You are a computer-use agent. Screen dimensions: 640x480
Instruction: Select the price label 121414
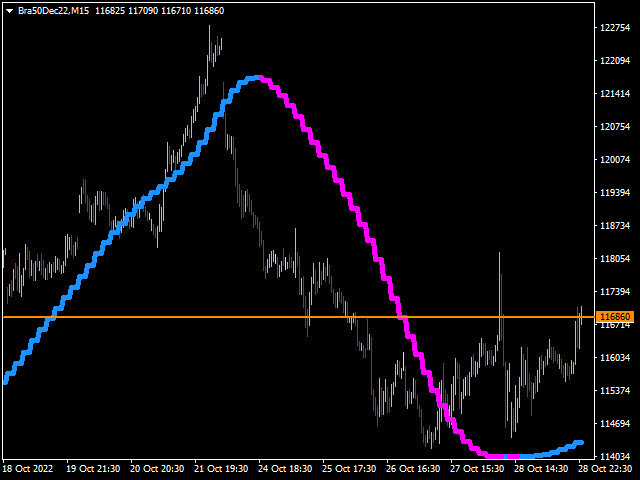(x=615, y=94)
